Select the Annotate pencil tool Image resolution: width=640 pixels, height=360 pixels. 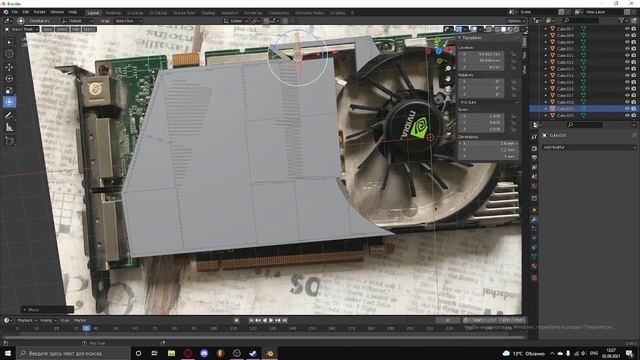tap(9, 116)
